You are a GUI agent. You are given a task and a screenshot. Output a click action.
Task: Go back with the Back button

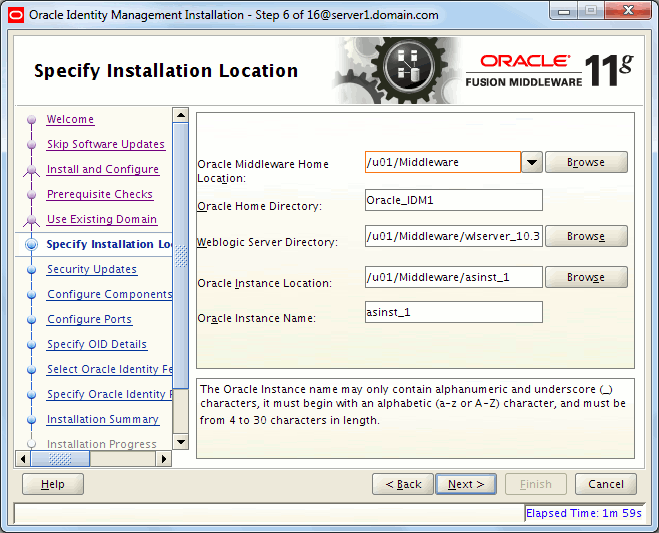[x=403, y=484]
